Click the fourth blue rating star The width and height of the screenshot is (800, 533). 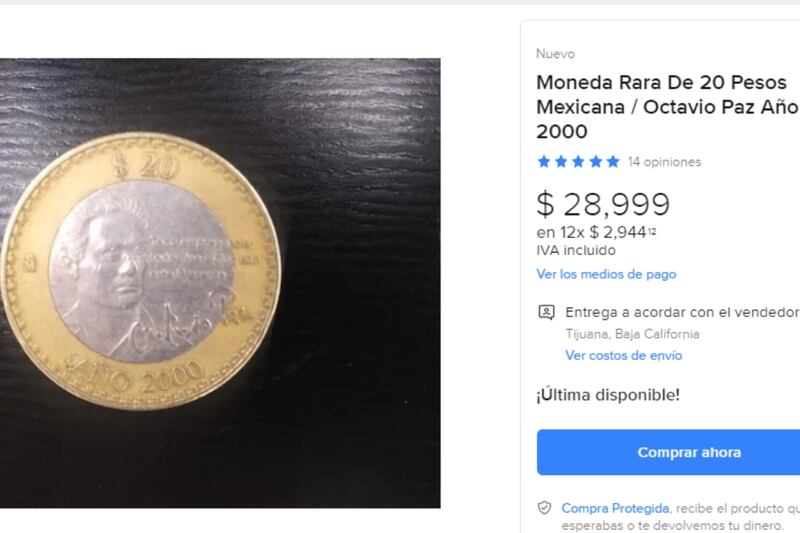595,162
